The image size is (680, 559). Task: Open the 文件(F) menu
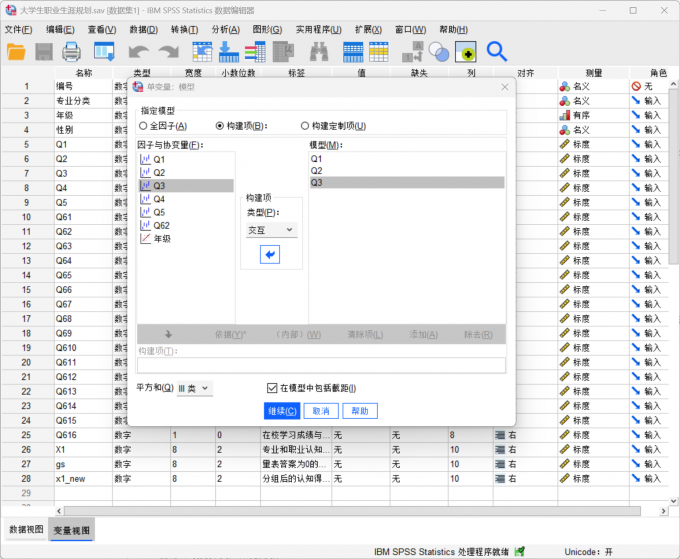pos(19,29)
